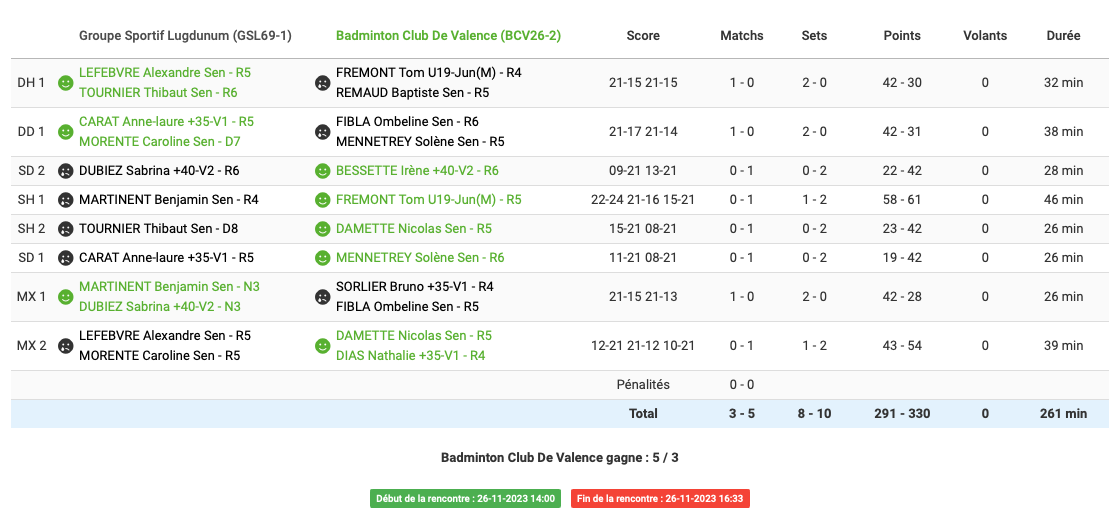Select the Points column header
This screenshot has height=520, width=1120.
tap(902, 36)
